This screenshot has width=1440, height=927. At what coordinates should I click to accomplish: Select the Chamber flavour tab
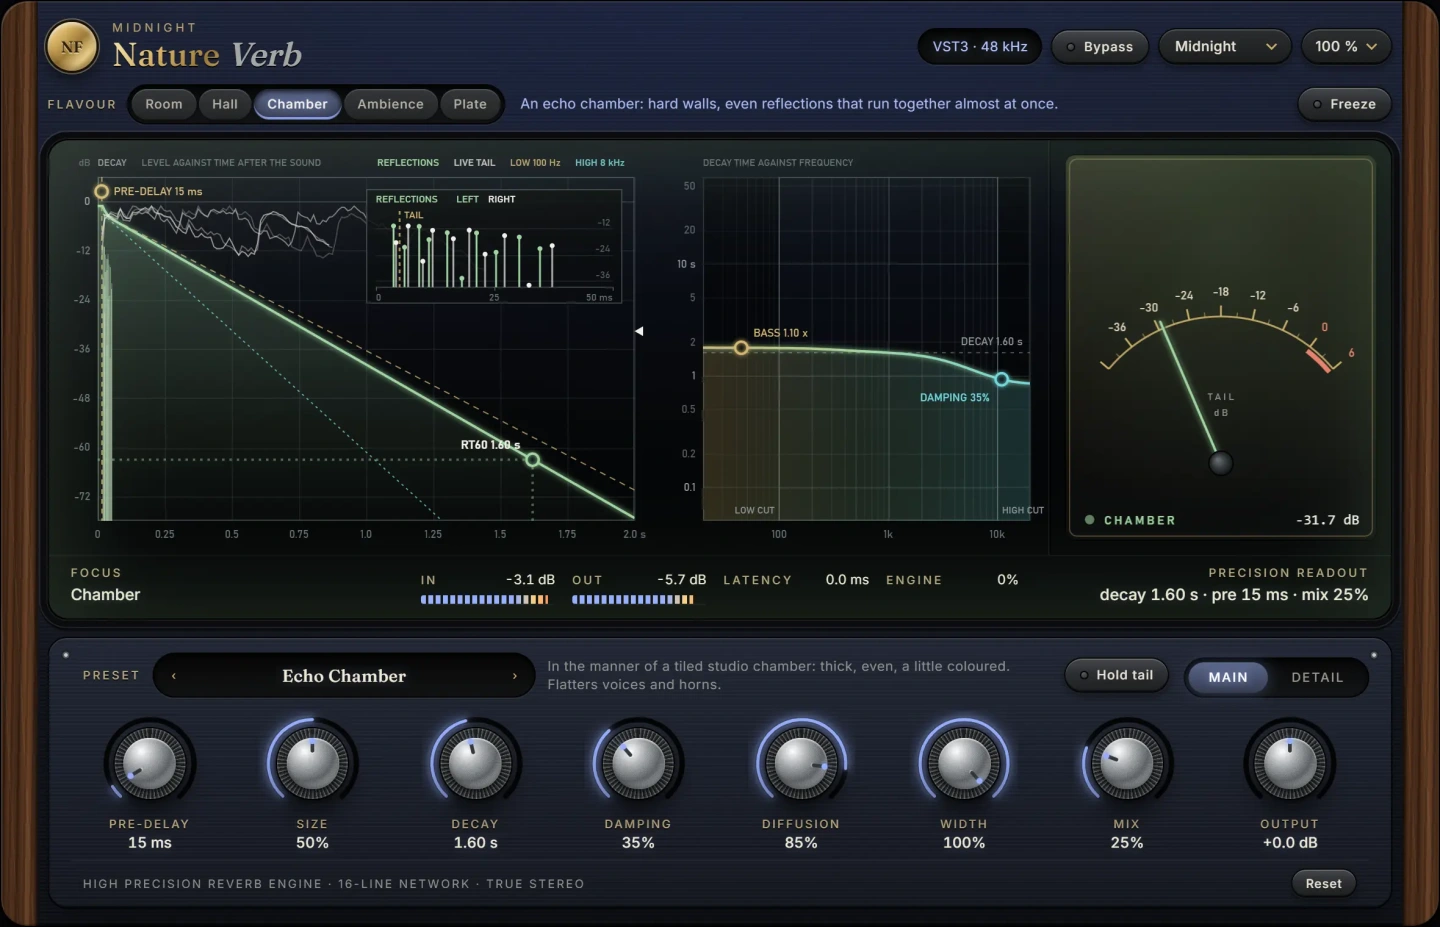point(297,104)
